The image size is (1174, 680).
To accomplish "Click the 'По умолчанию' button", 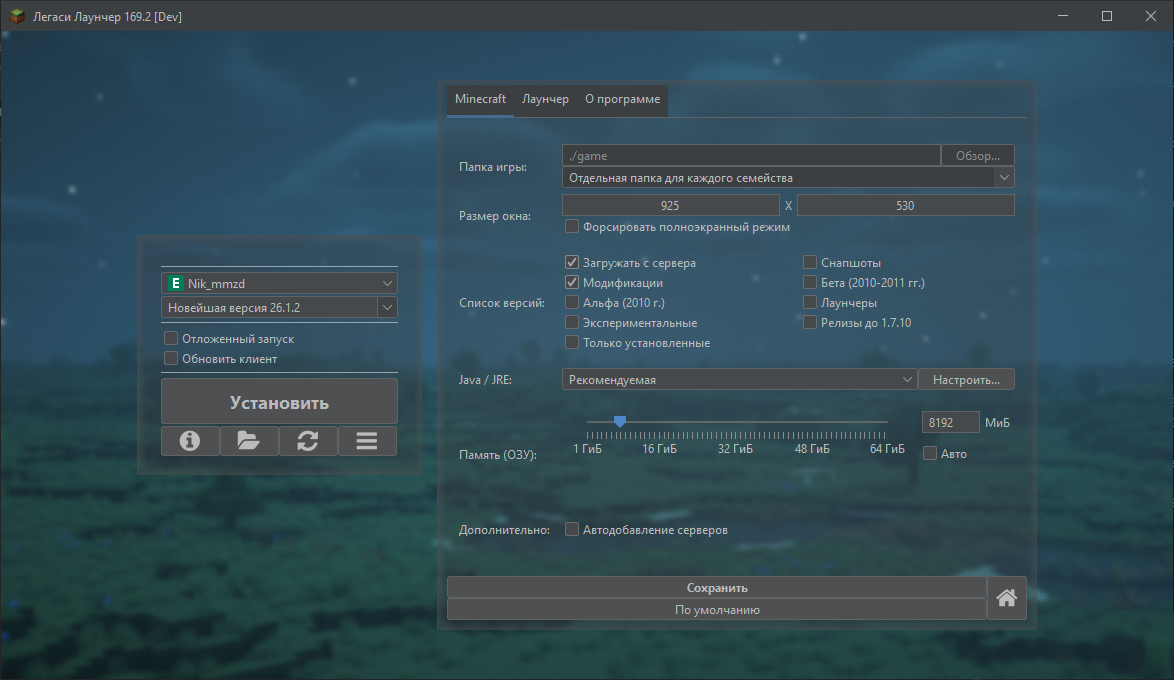I will click(x=717, y=610).
